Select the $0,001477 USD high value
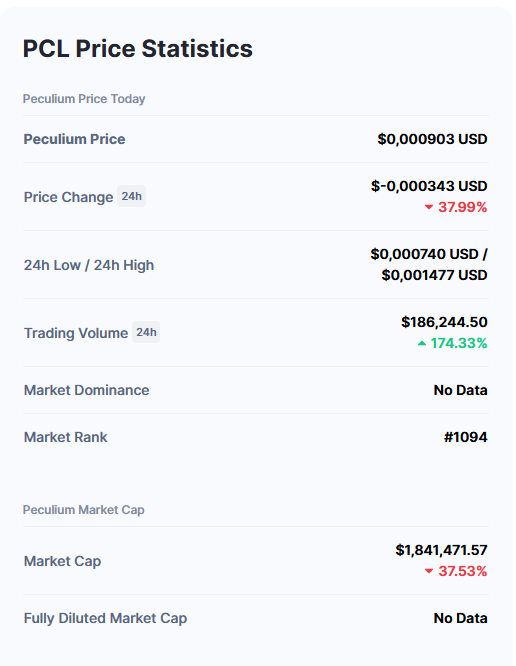 coord(434,275)
